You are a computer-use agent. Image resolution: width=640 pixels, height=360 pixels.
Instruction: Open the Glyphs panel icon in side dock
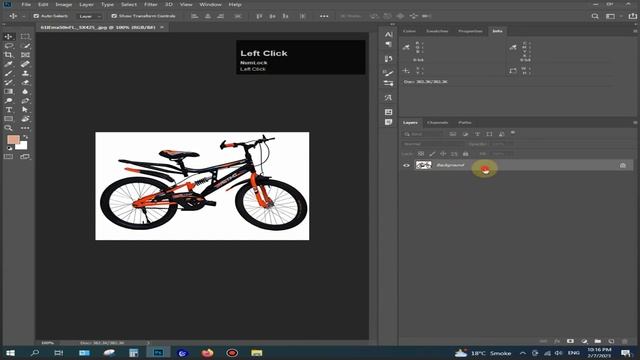[x=388, y=98]
